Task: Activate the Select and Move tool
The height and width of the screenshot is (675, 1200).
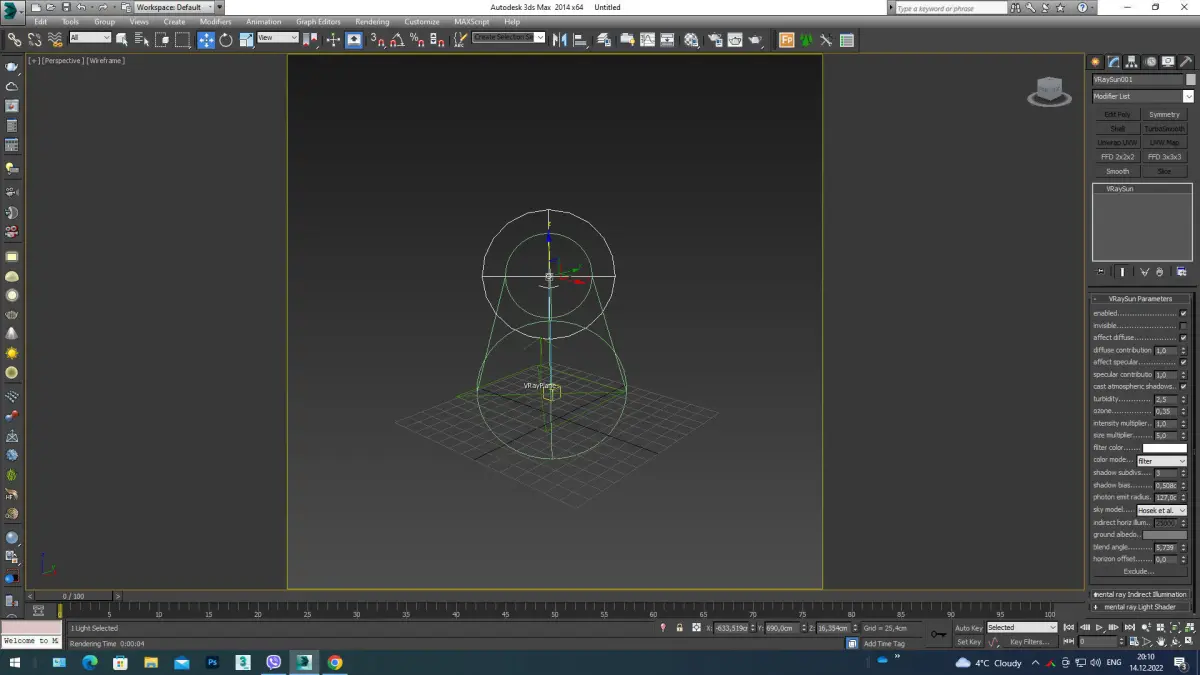Action: coord(205,40)
